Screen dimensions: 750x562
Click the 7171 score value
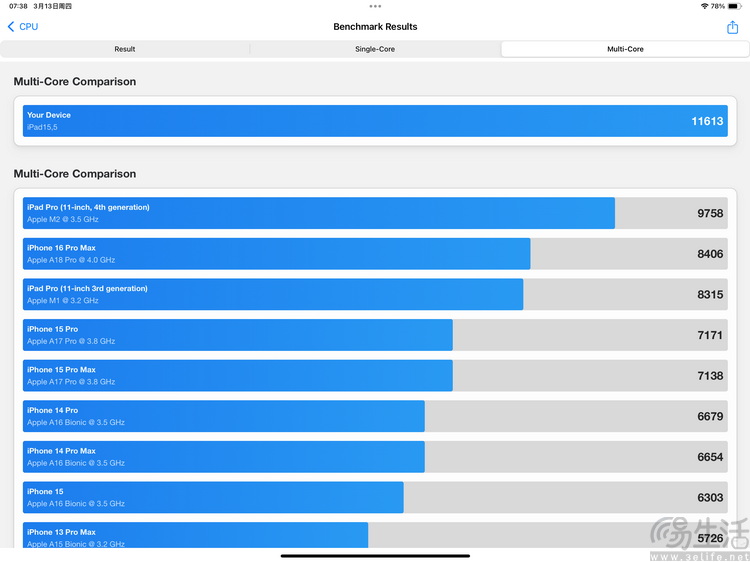click(x=710, y=335)
